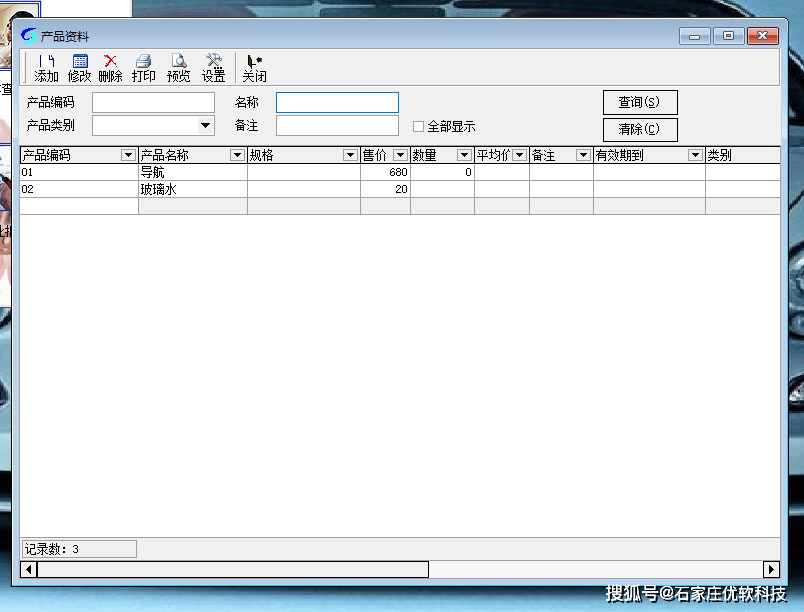Open 预览 (Preview) from the toolbar
804x612 pixels.
(x=179, y=68)
